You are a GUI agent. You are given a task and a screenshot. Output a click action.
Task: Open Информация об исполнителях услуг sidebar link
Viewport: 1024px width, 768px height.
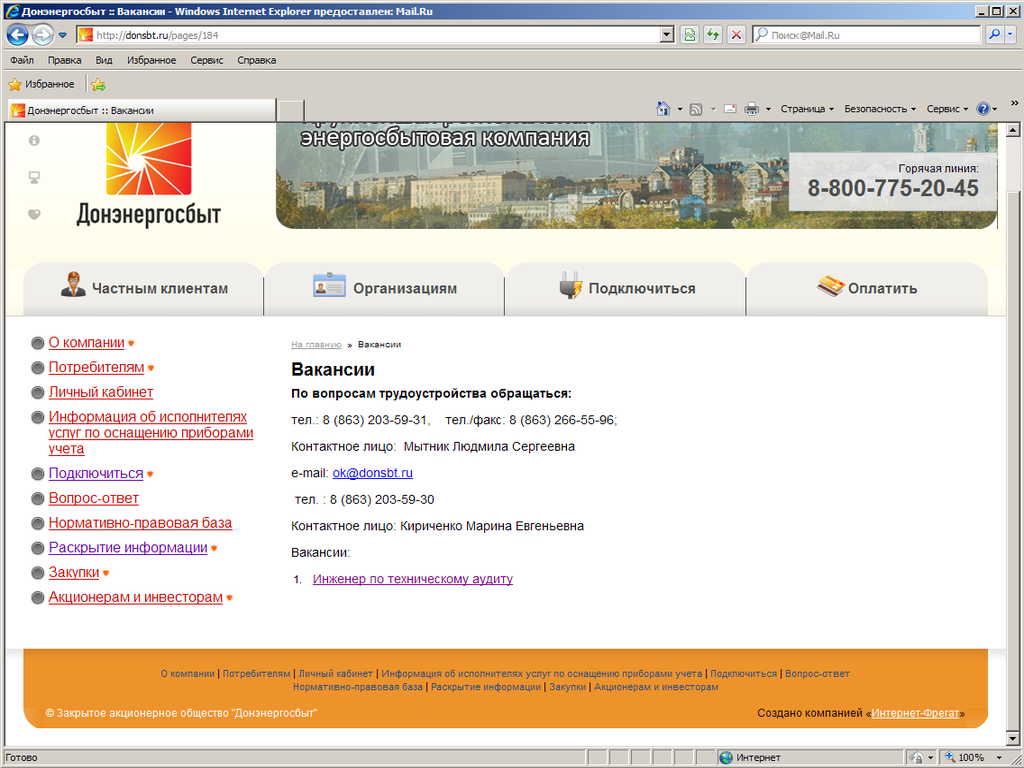click(x=151, y=432)
